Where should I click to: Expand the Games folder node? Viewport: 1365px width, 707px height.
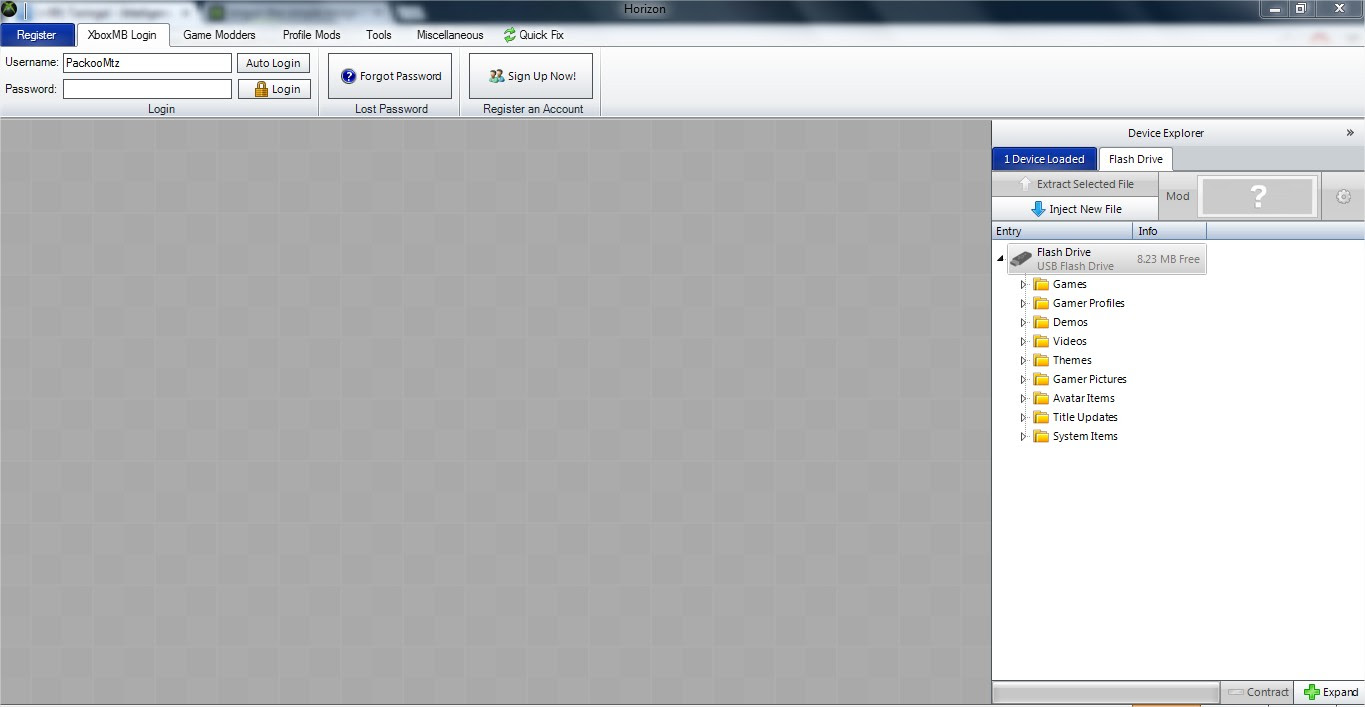coord(1023,285)
